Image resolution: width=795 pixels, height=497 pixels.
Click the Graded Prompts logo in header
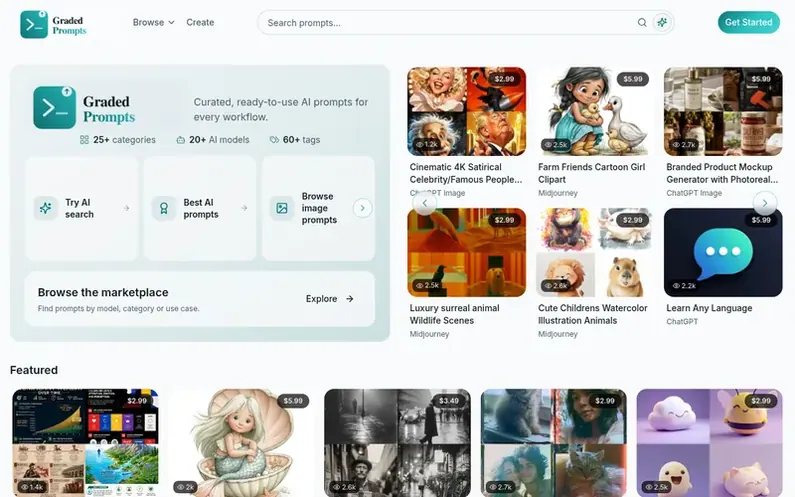53,24
